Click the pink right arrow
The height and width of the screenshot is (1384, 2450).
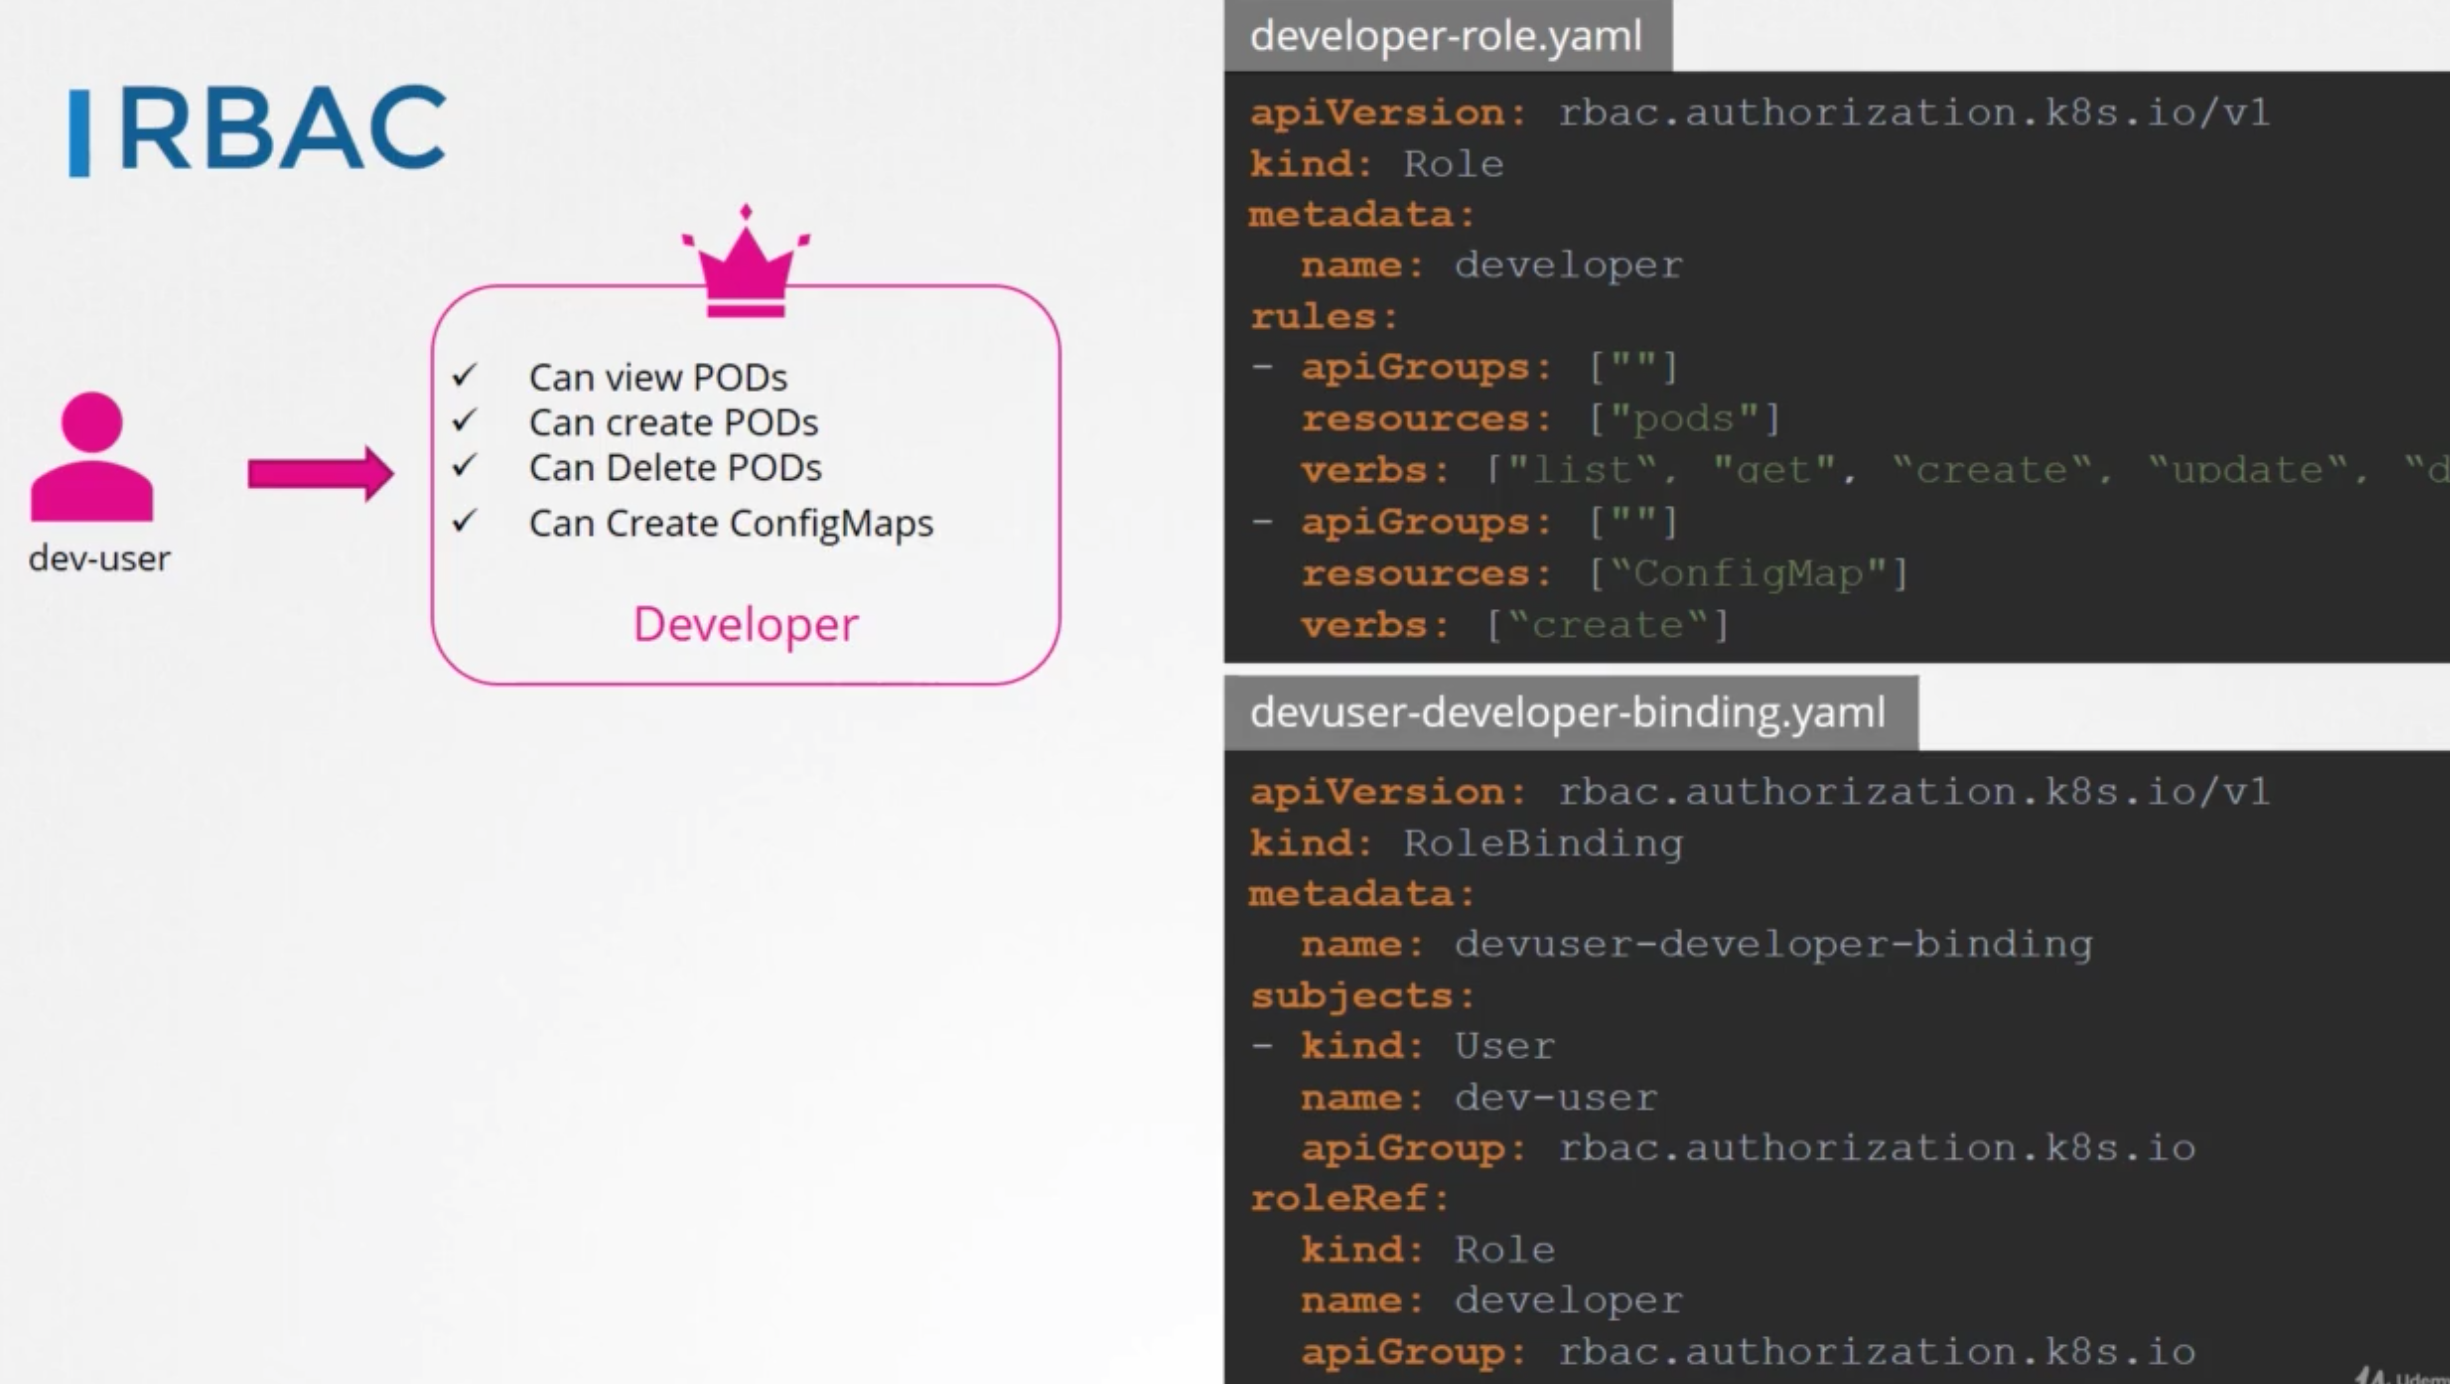click(320, 473)
